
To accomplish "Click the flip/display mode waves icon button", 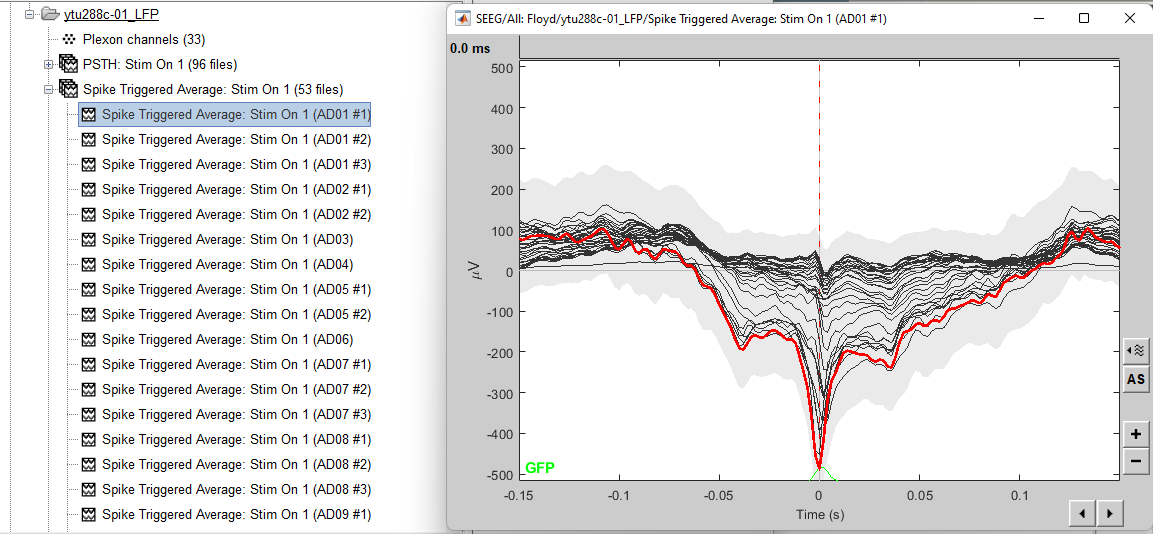I will [x=1135, y=350].
